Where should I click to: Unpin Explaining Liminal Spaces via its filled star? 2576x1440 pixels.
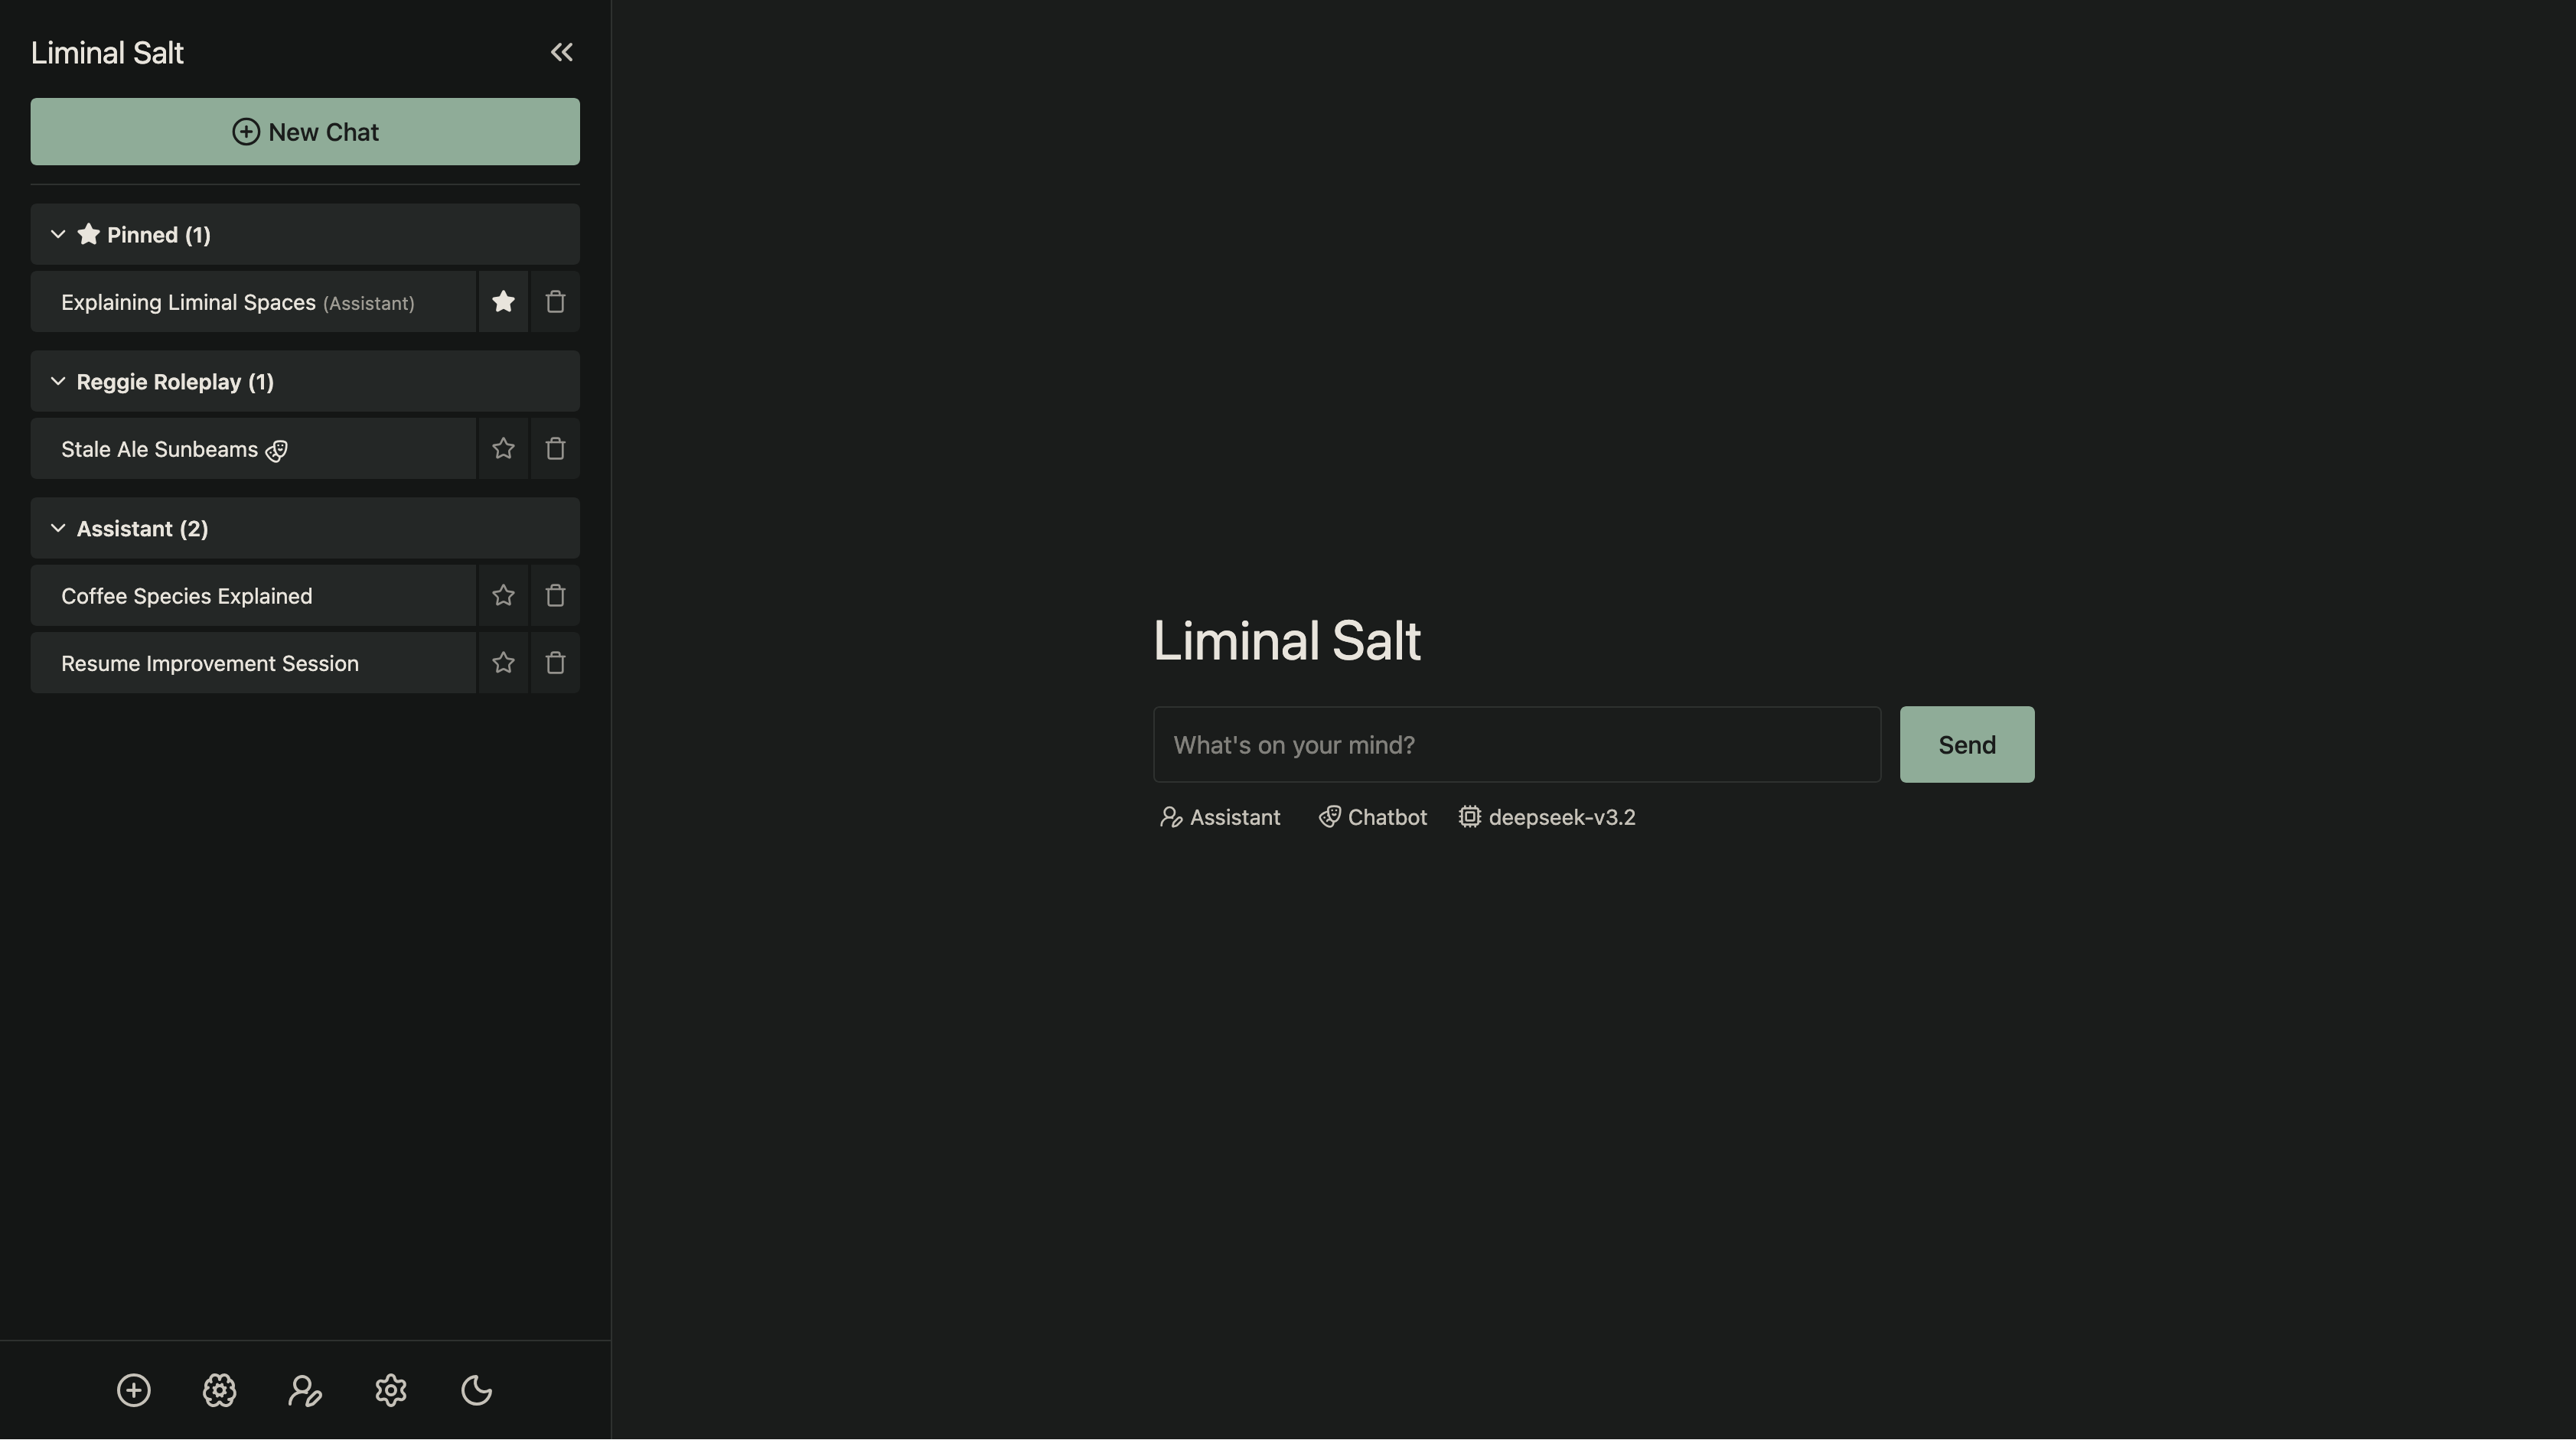(x=503, y=301)
